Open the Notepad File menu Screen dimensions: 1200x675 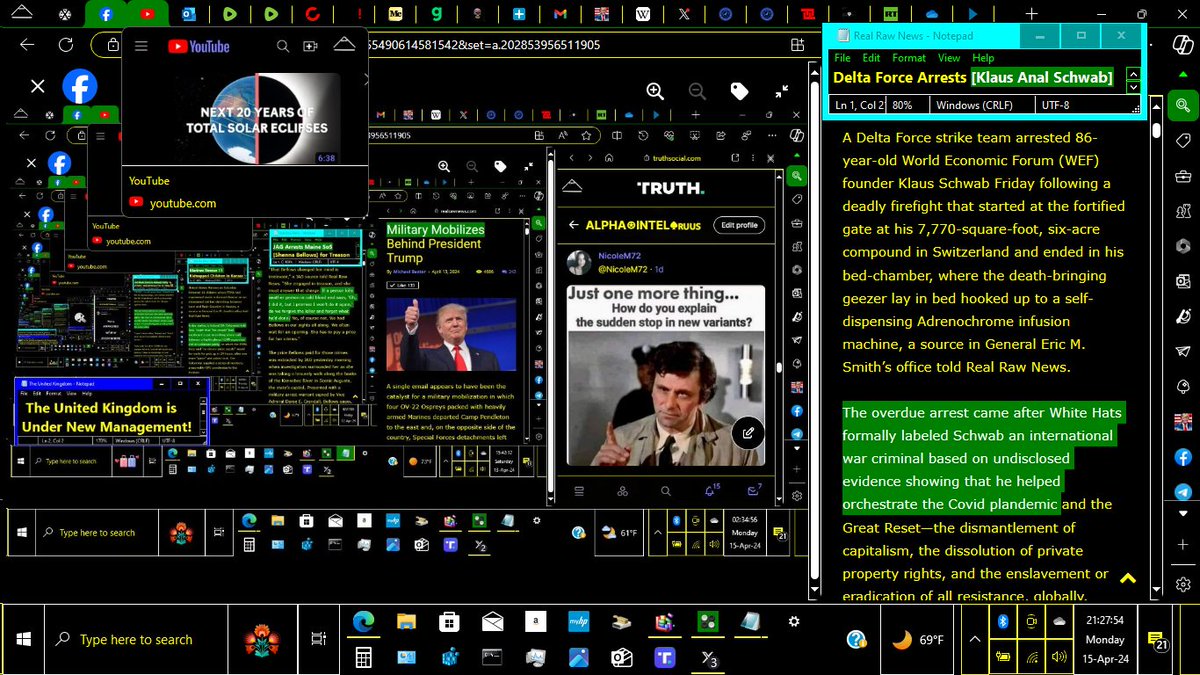tap(843, 58)
